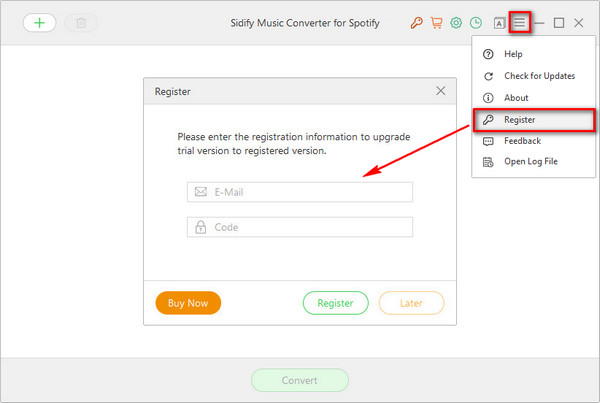The height and width of the screenshot is (403, 600).
Task: Maximize the Sidify window
Action: pos(559,23)
